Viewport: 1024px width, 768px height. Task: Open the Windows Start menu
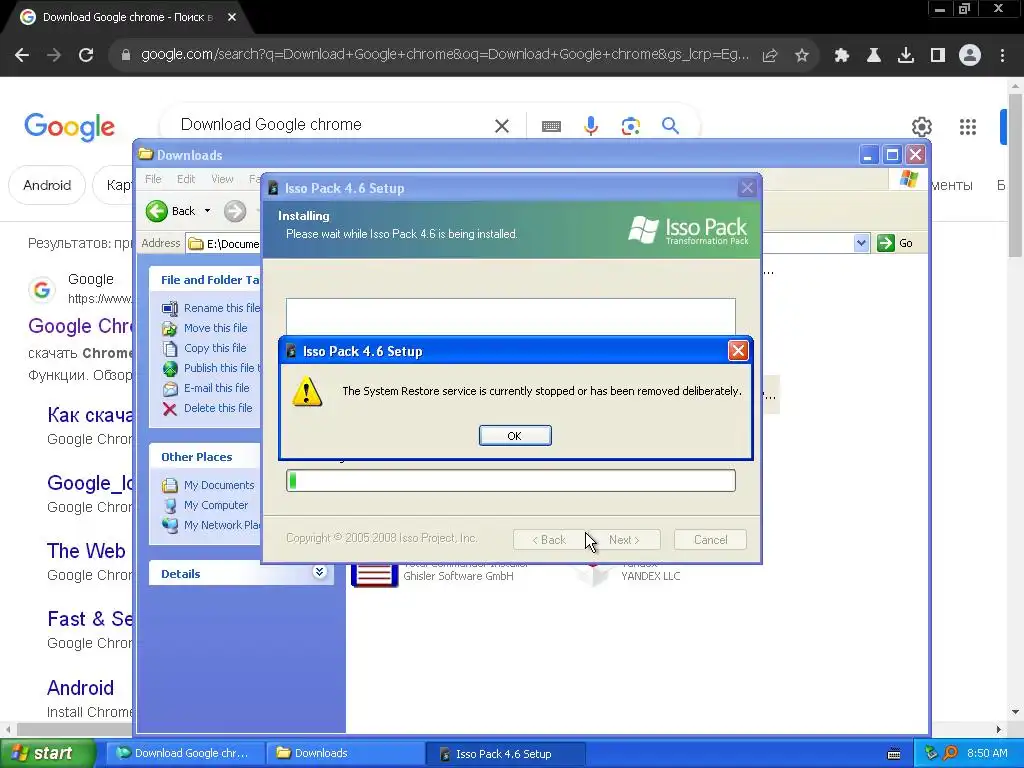47,754
